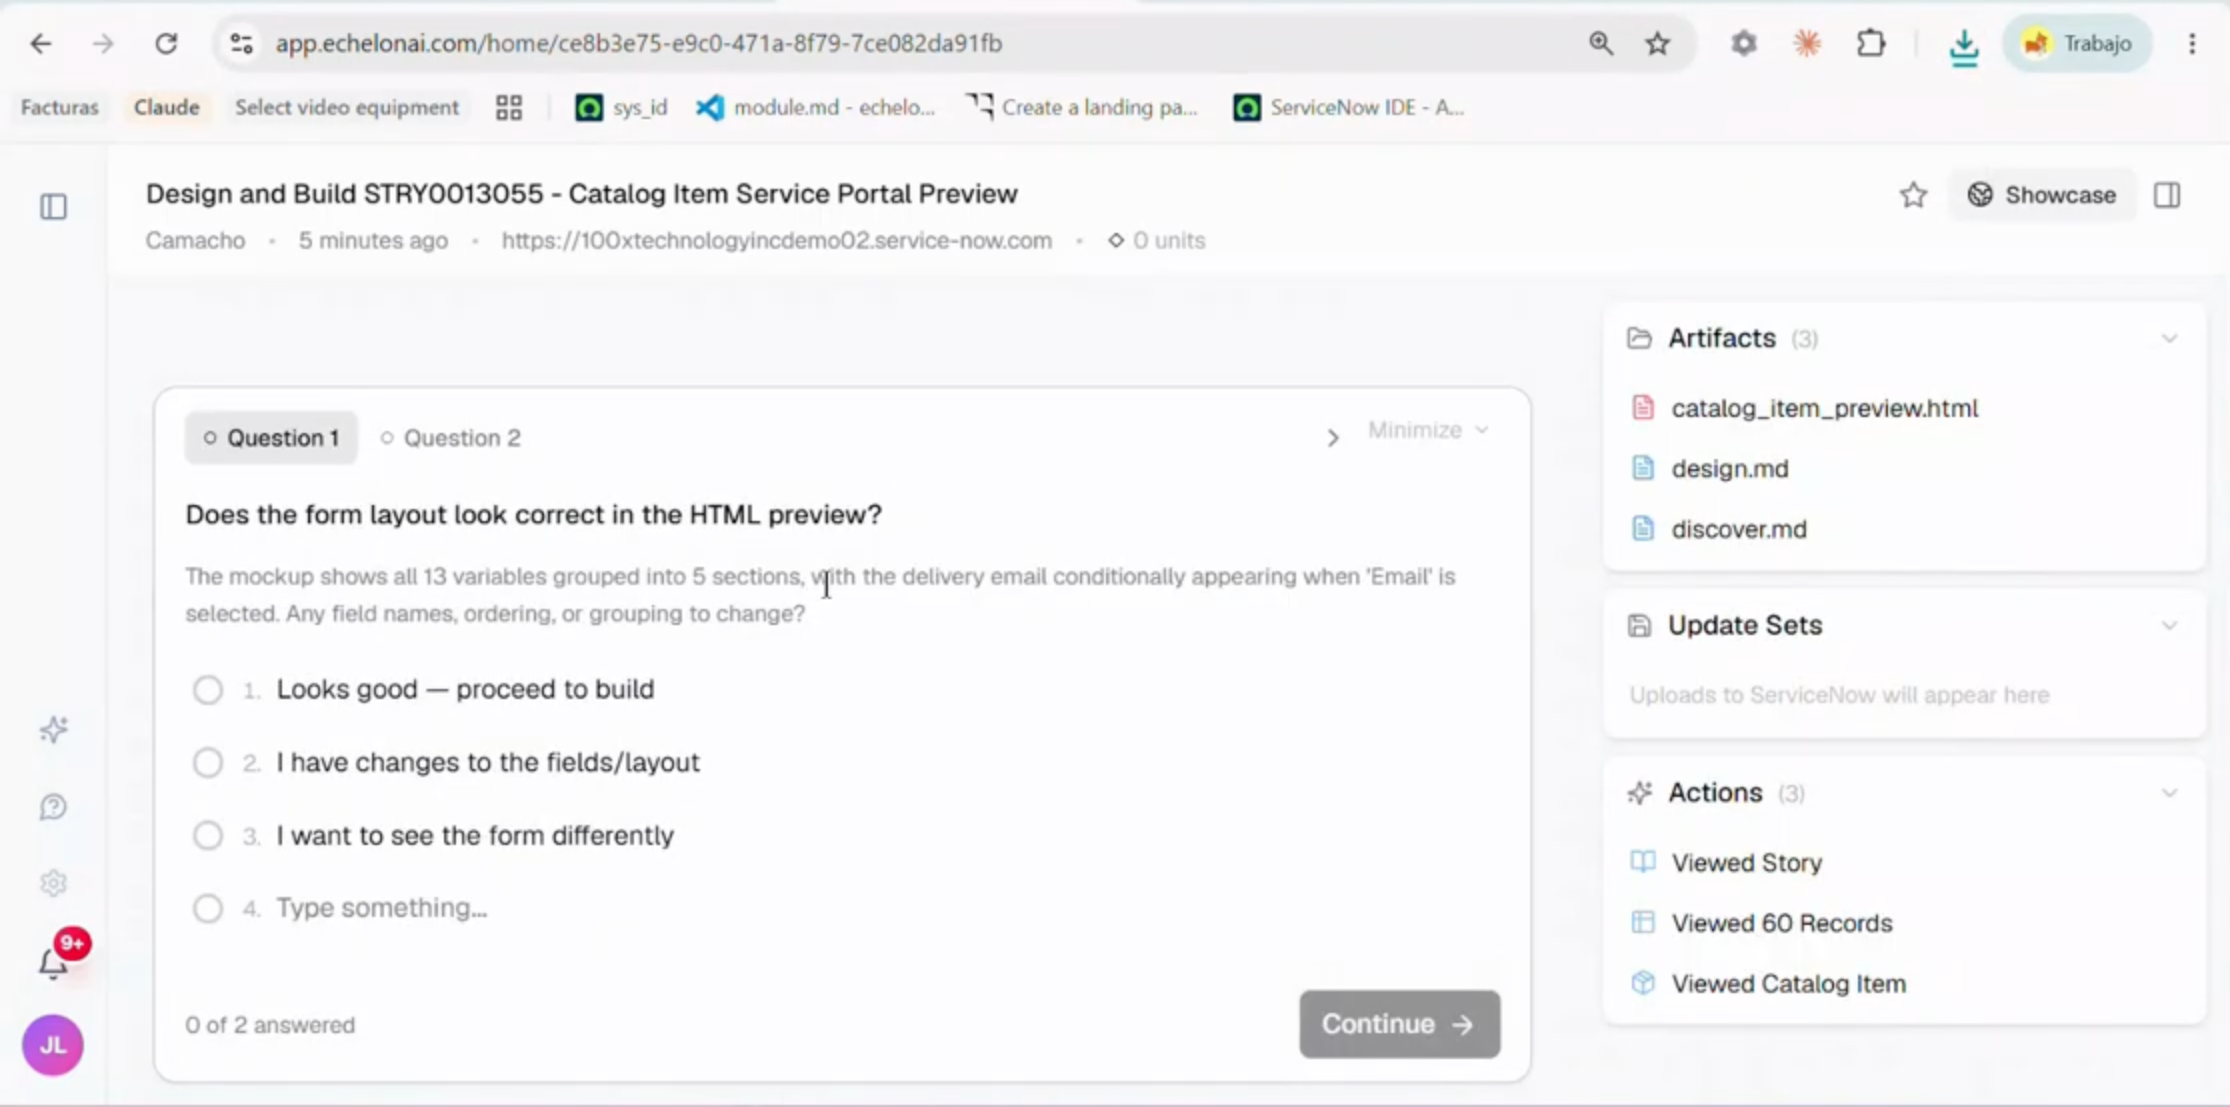Open design.md artifact
The width and height of the screenshot is (2230, 1107).
click(1729, 468)
